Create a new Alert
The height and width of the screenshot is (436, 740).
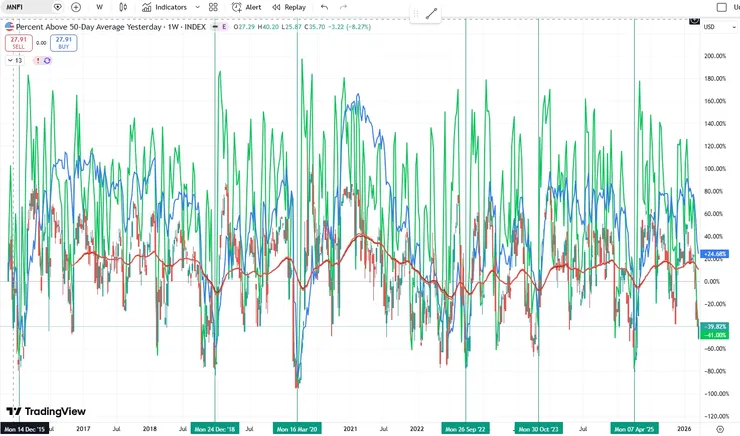point(246,7)
